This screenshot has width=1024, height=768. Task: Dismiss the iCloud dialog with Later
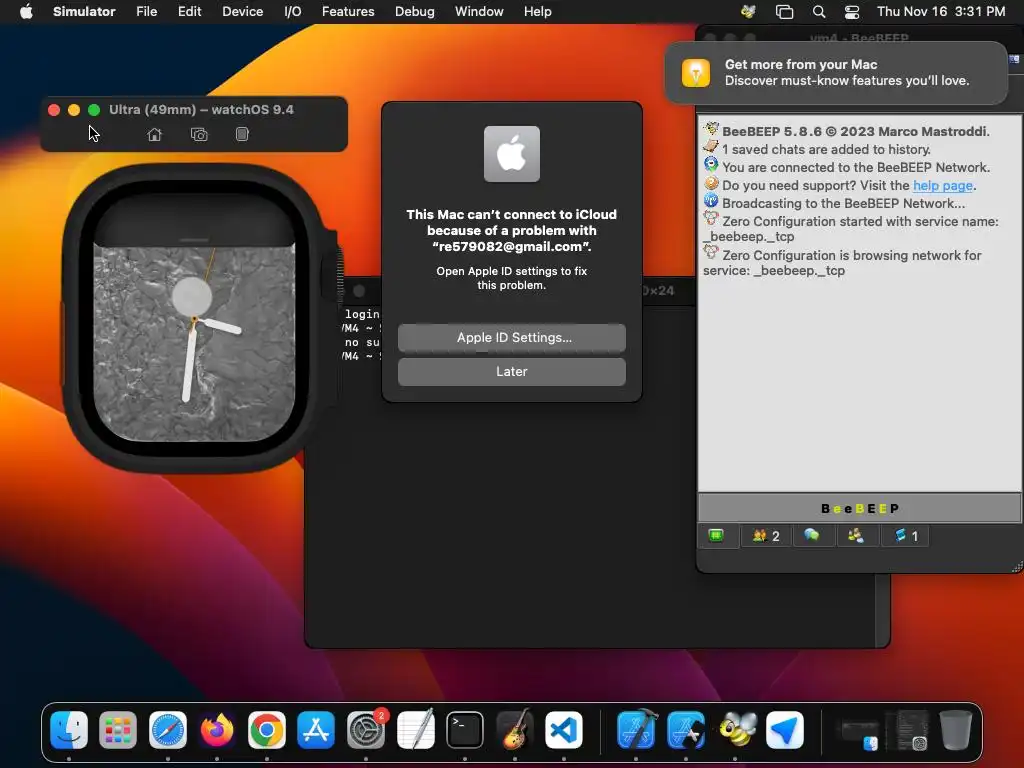(511, 372)
